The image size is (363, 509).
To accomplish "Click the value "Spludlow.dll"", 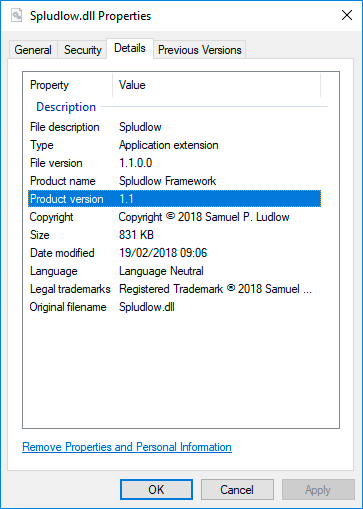I will click(x=147, y=307).
